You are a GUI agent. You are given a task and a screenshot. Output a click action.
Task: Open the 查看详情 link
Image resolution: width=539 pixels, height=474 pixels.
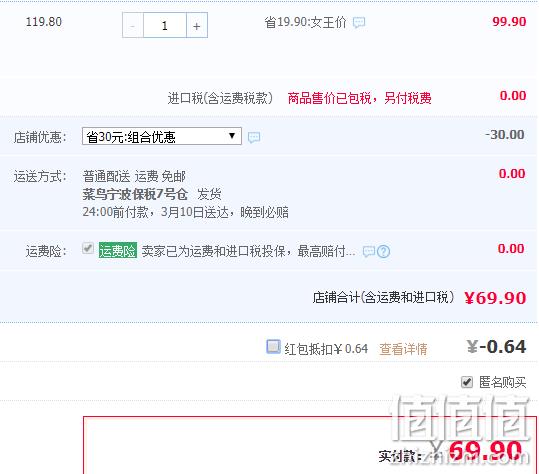403,349
